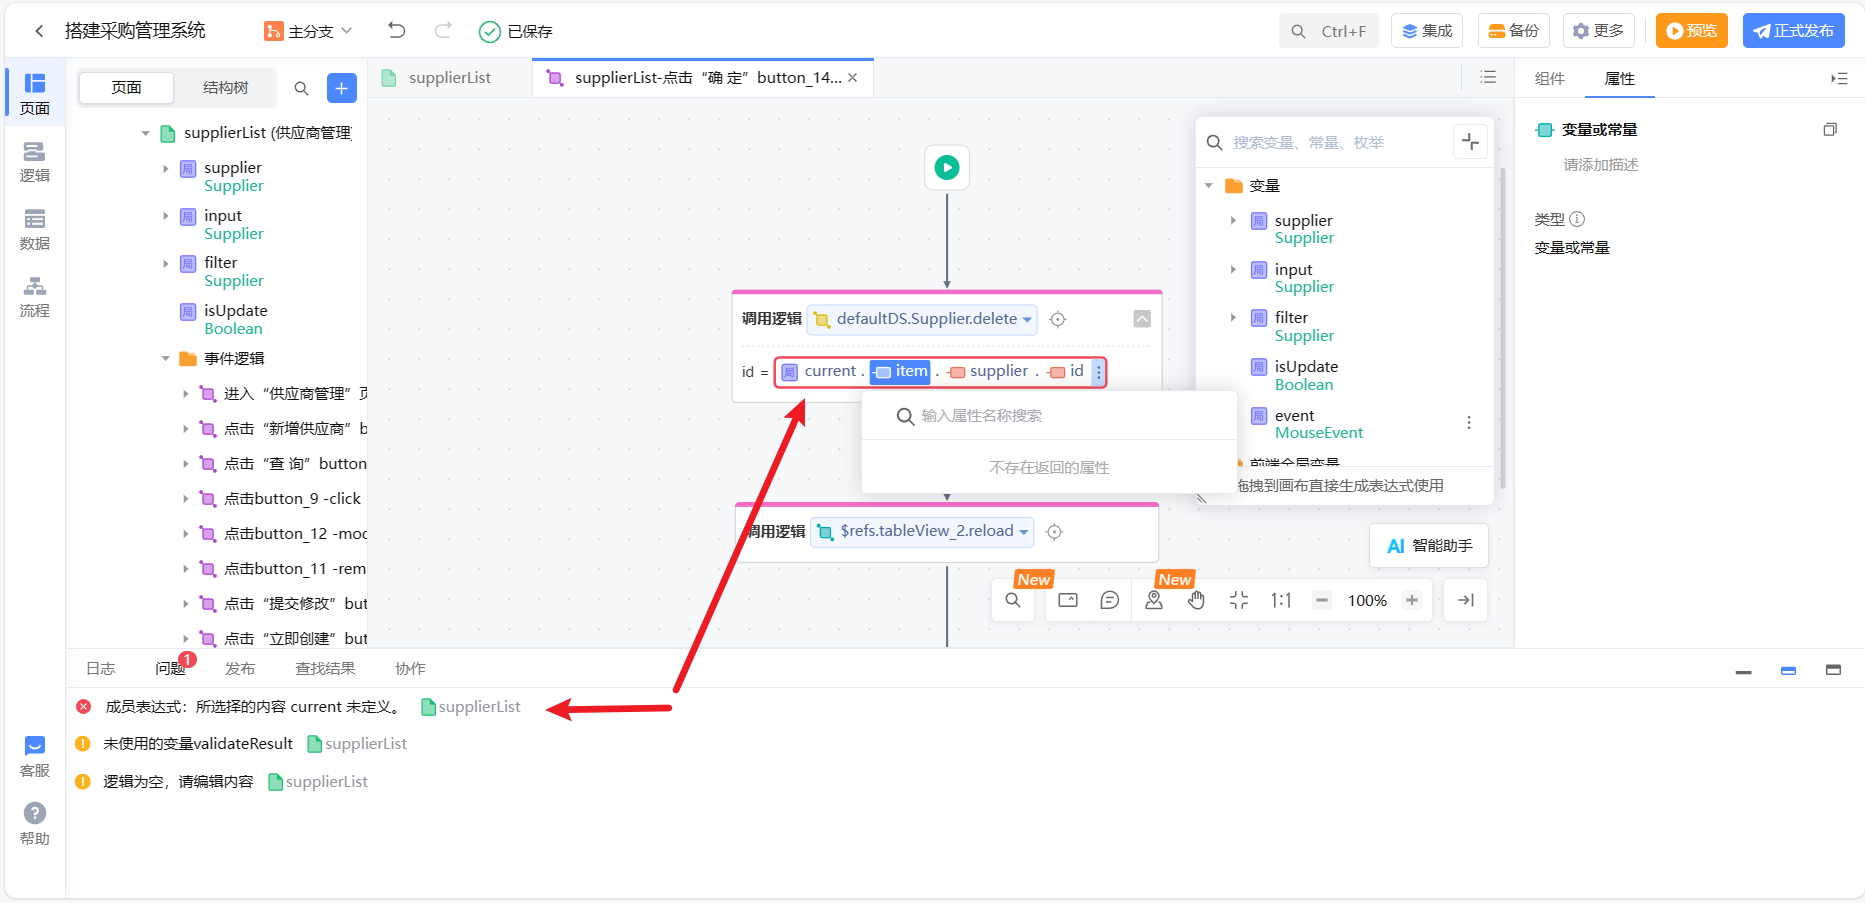
Task: Collapse the 调用逻辑 delete node
Action: [x=1142, y=319]
